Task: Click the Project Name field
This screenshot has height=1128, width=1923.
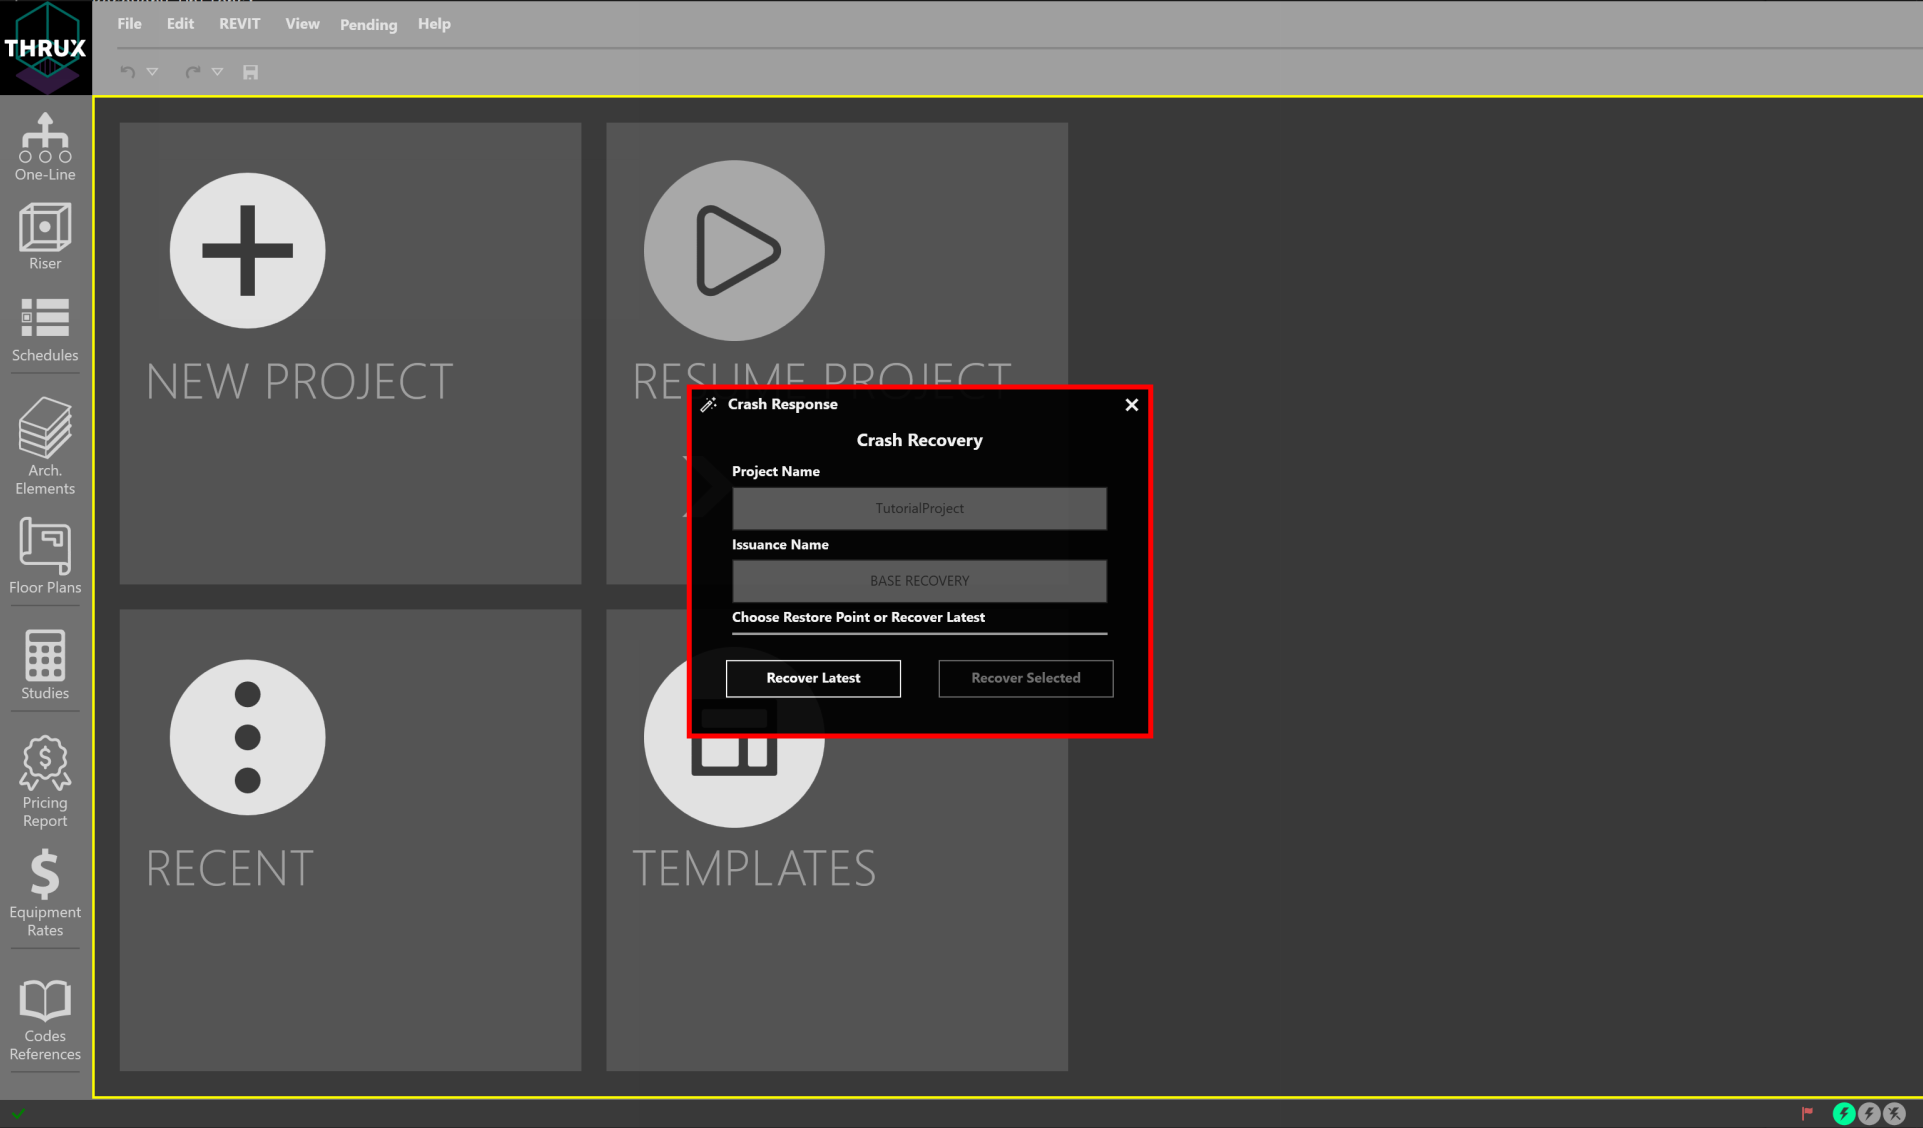Action: point(919,508)
